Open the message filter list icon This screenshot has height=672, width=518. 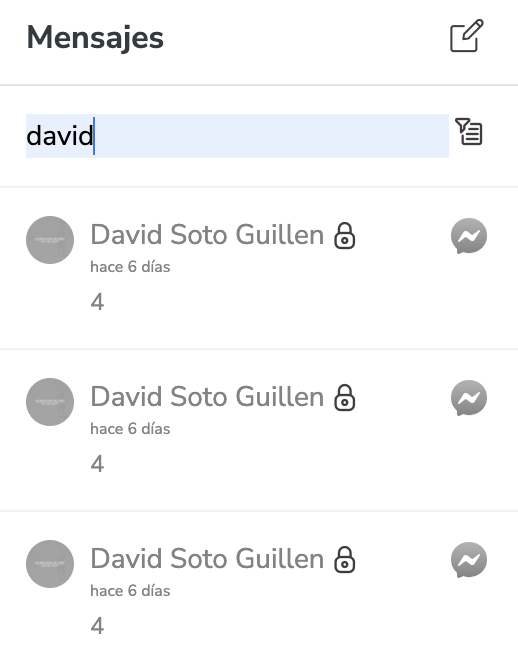coord(469,132)
